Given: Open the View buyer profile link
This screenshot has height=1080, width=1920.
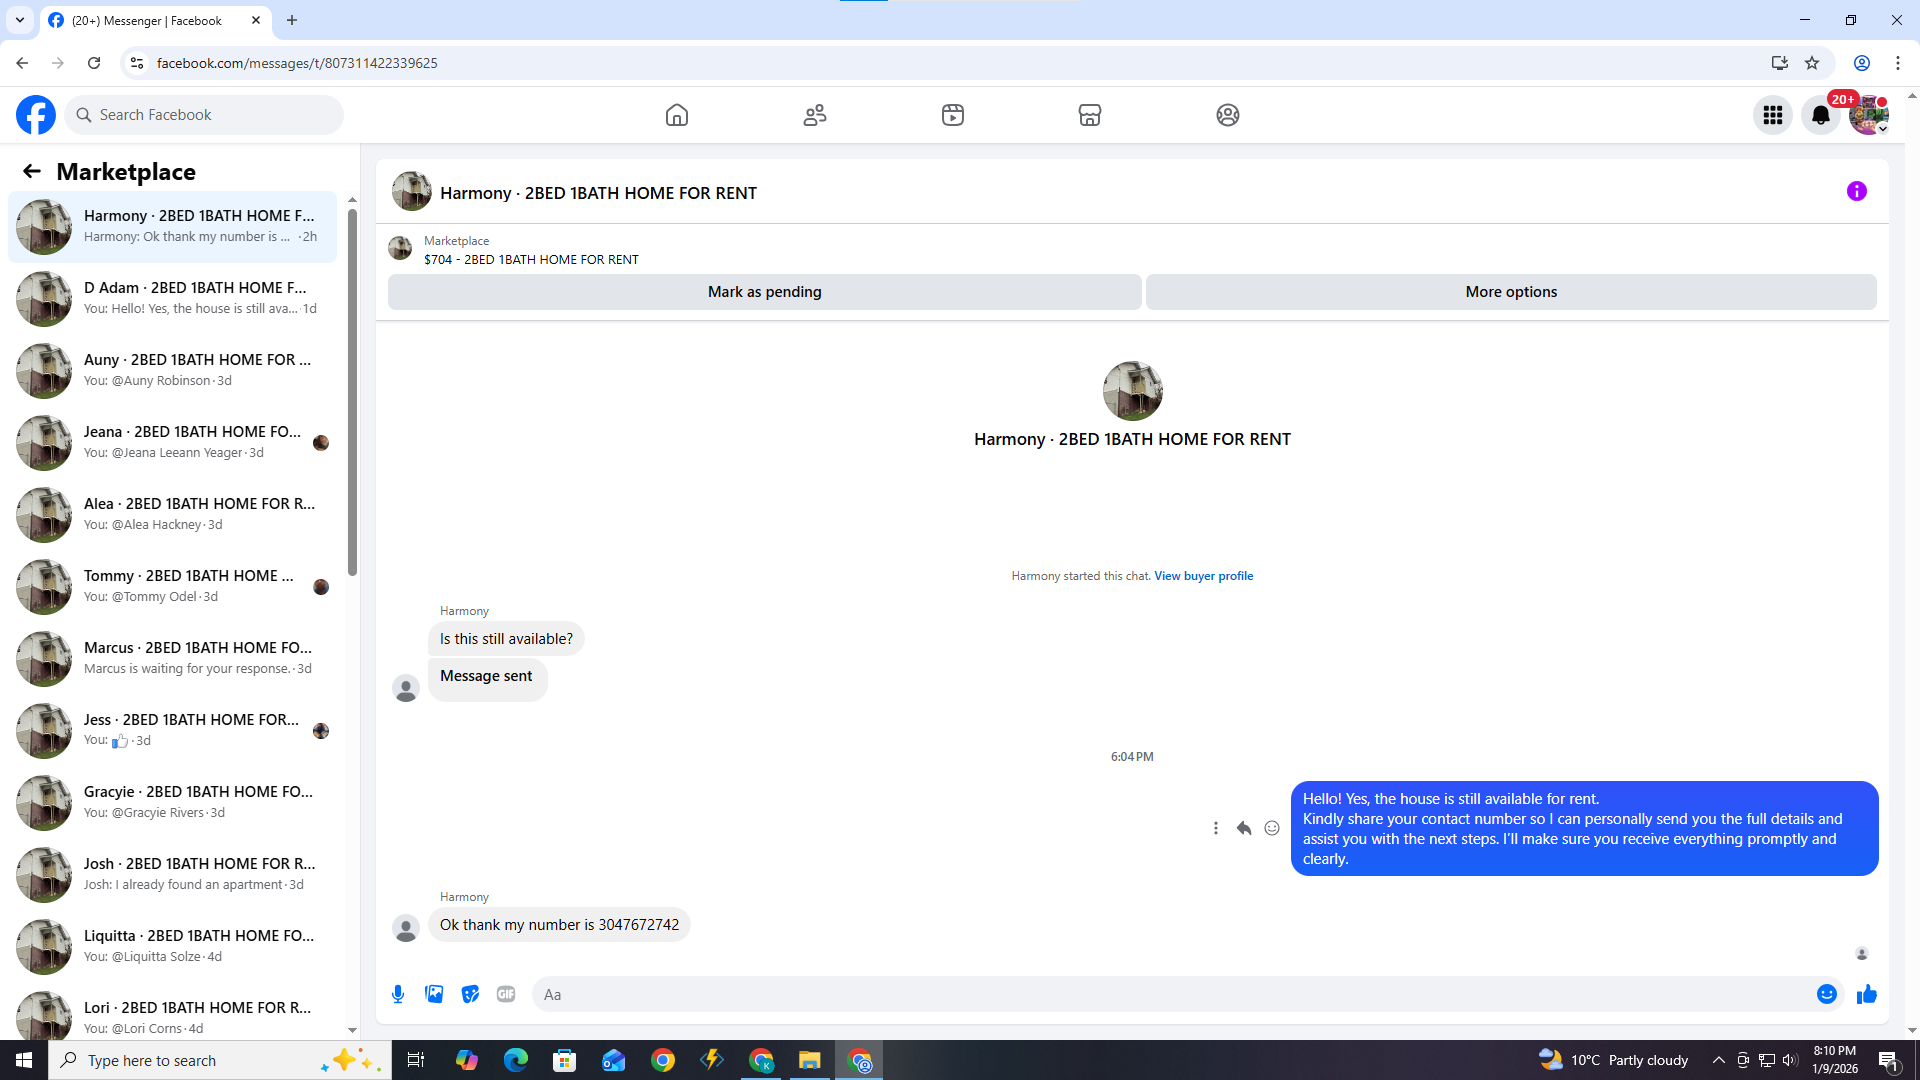Looking at the screenshot, I should tap(1203, 576).
